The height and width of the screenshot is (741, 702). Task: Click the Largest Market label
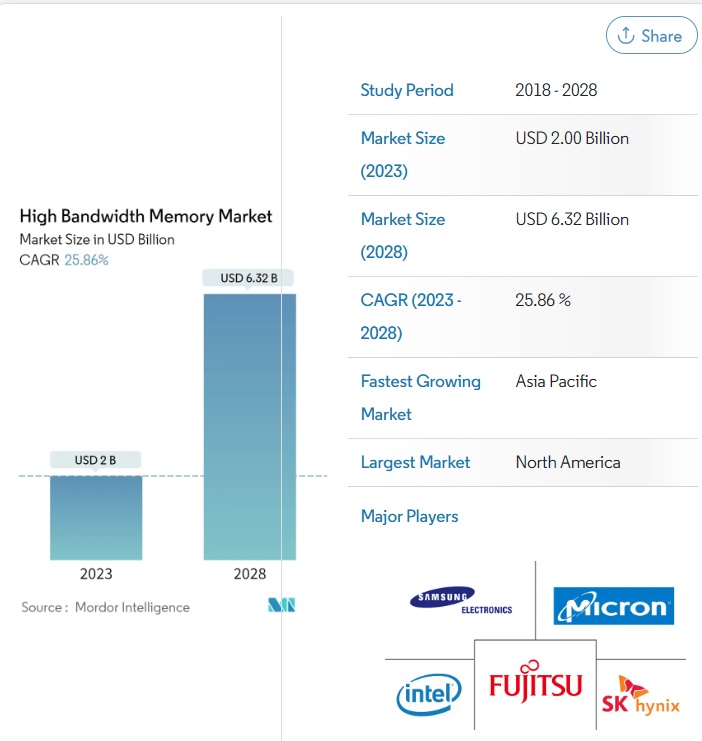(x=415, y=462)
